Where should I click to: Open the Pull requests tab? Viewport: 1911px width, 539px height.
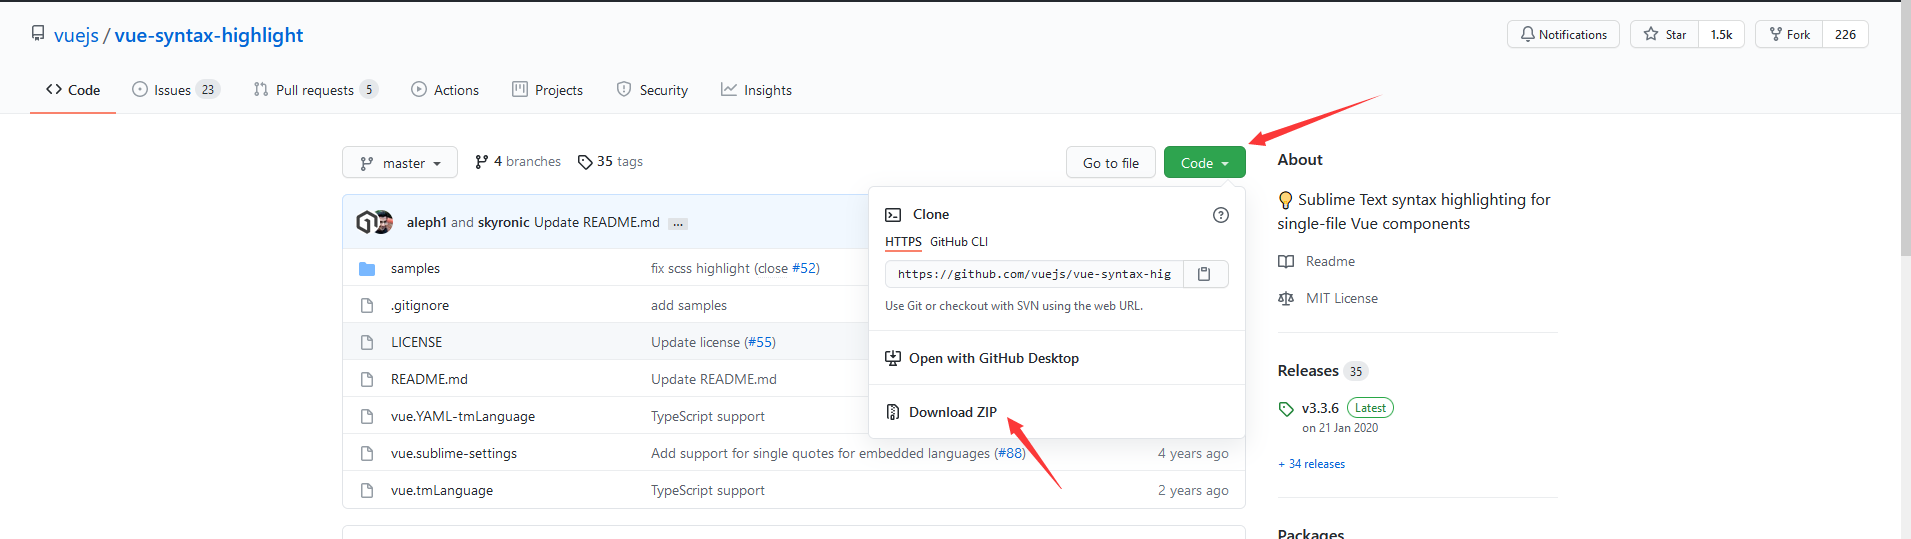click(315, 90)
